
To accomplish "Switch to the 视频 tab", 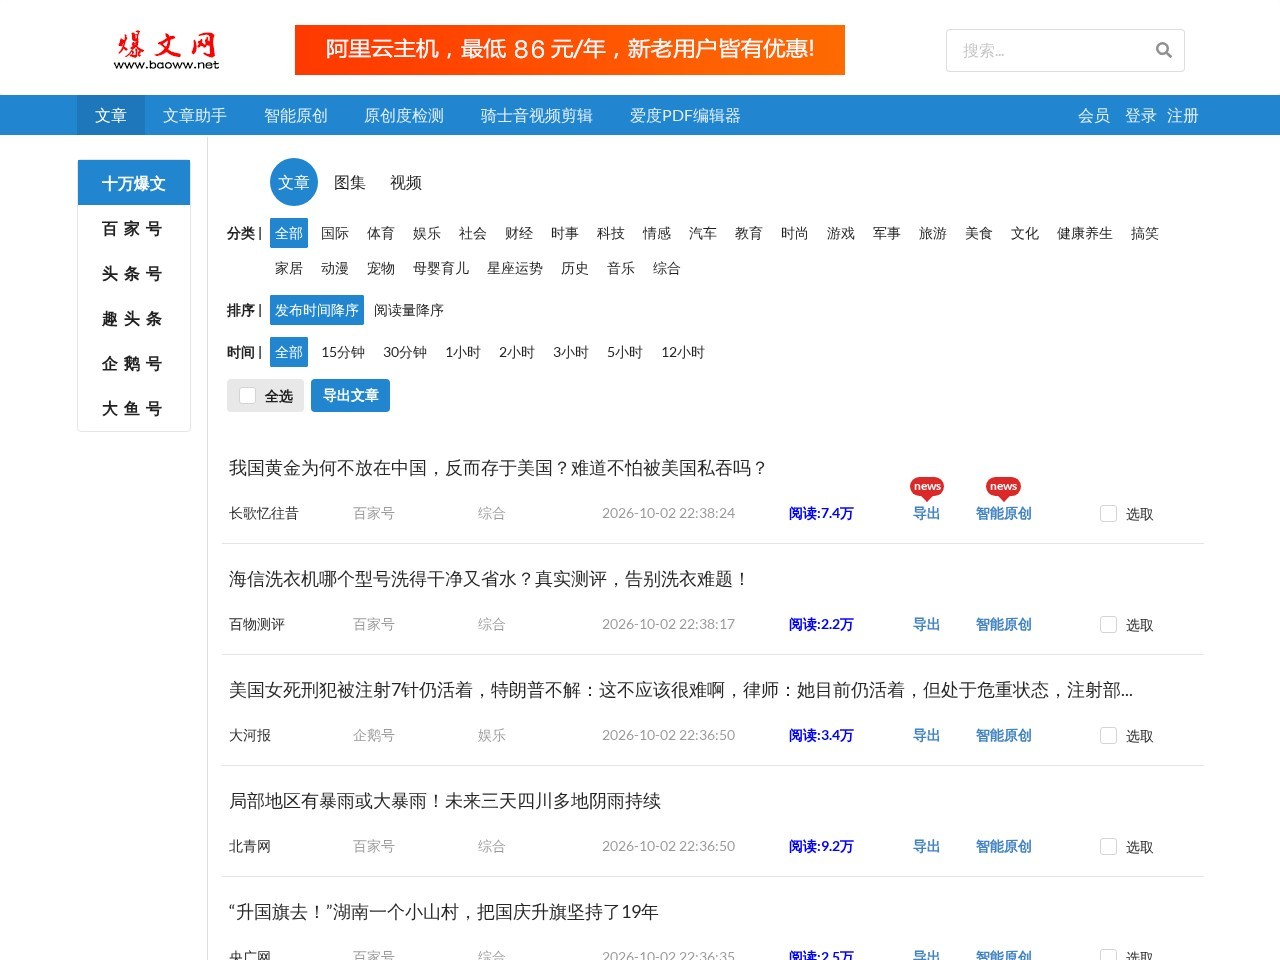I will 406,182.
